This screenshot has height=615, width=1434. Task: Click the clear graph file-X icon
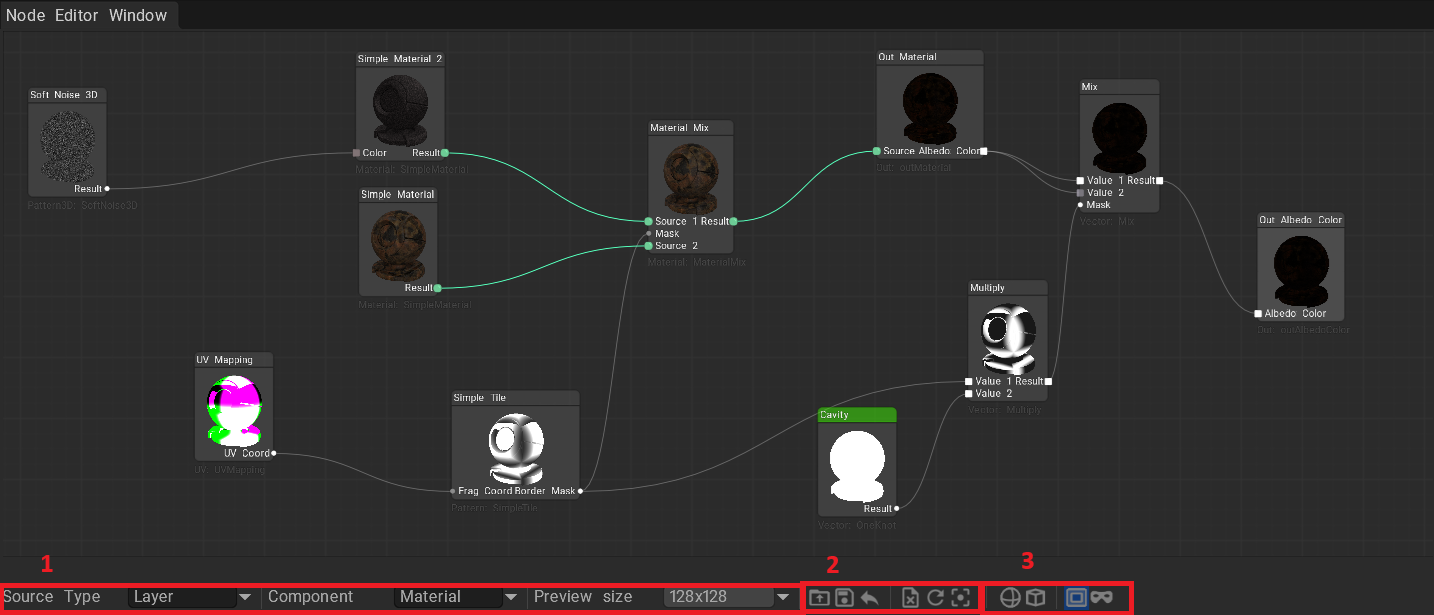click(x=910, y=597)
